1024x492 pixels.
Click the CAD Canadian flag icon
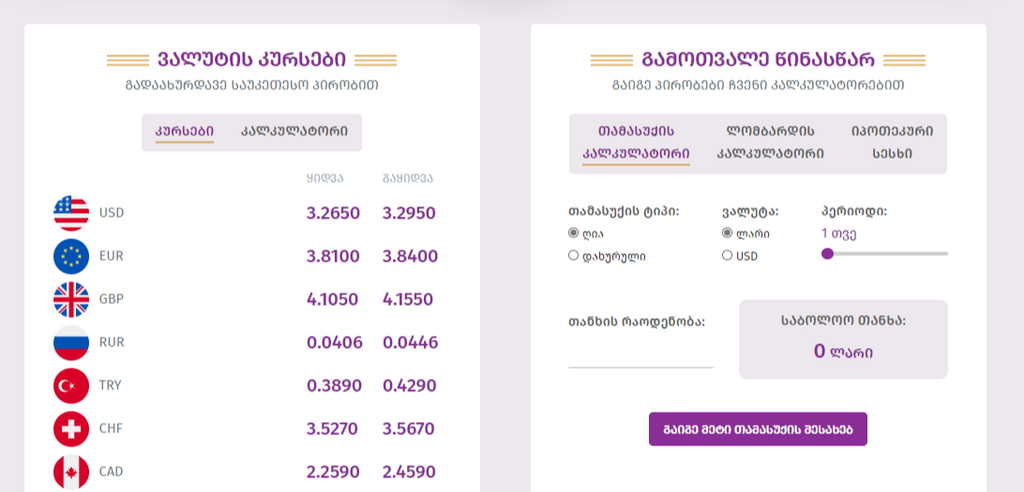click(x=71, y=471)
